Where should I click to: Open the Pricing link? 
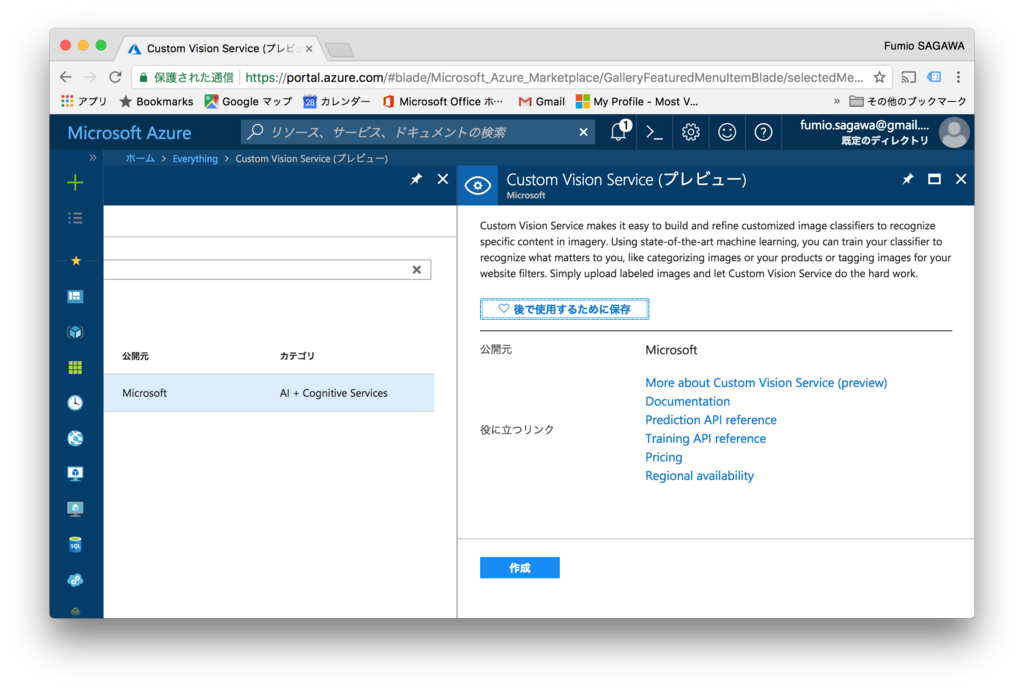tap(664, 457)
